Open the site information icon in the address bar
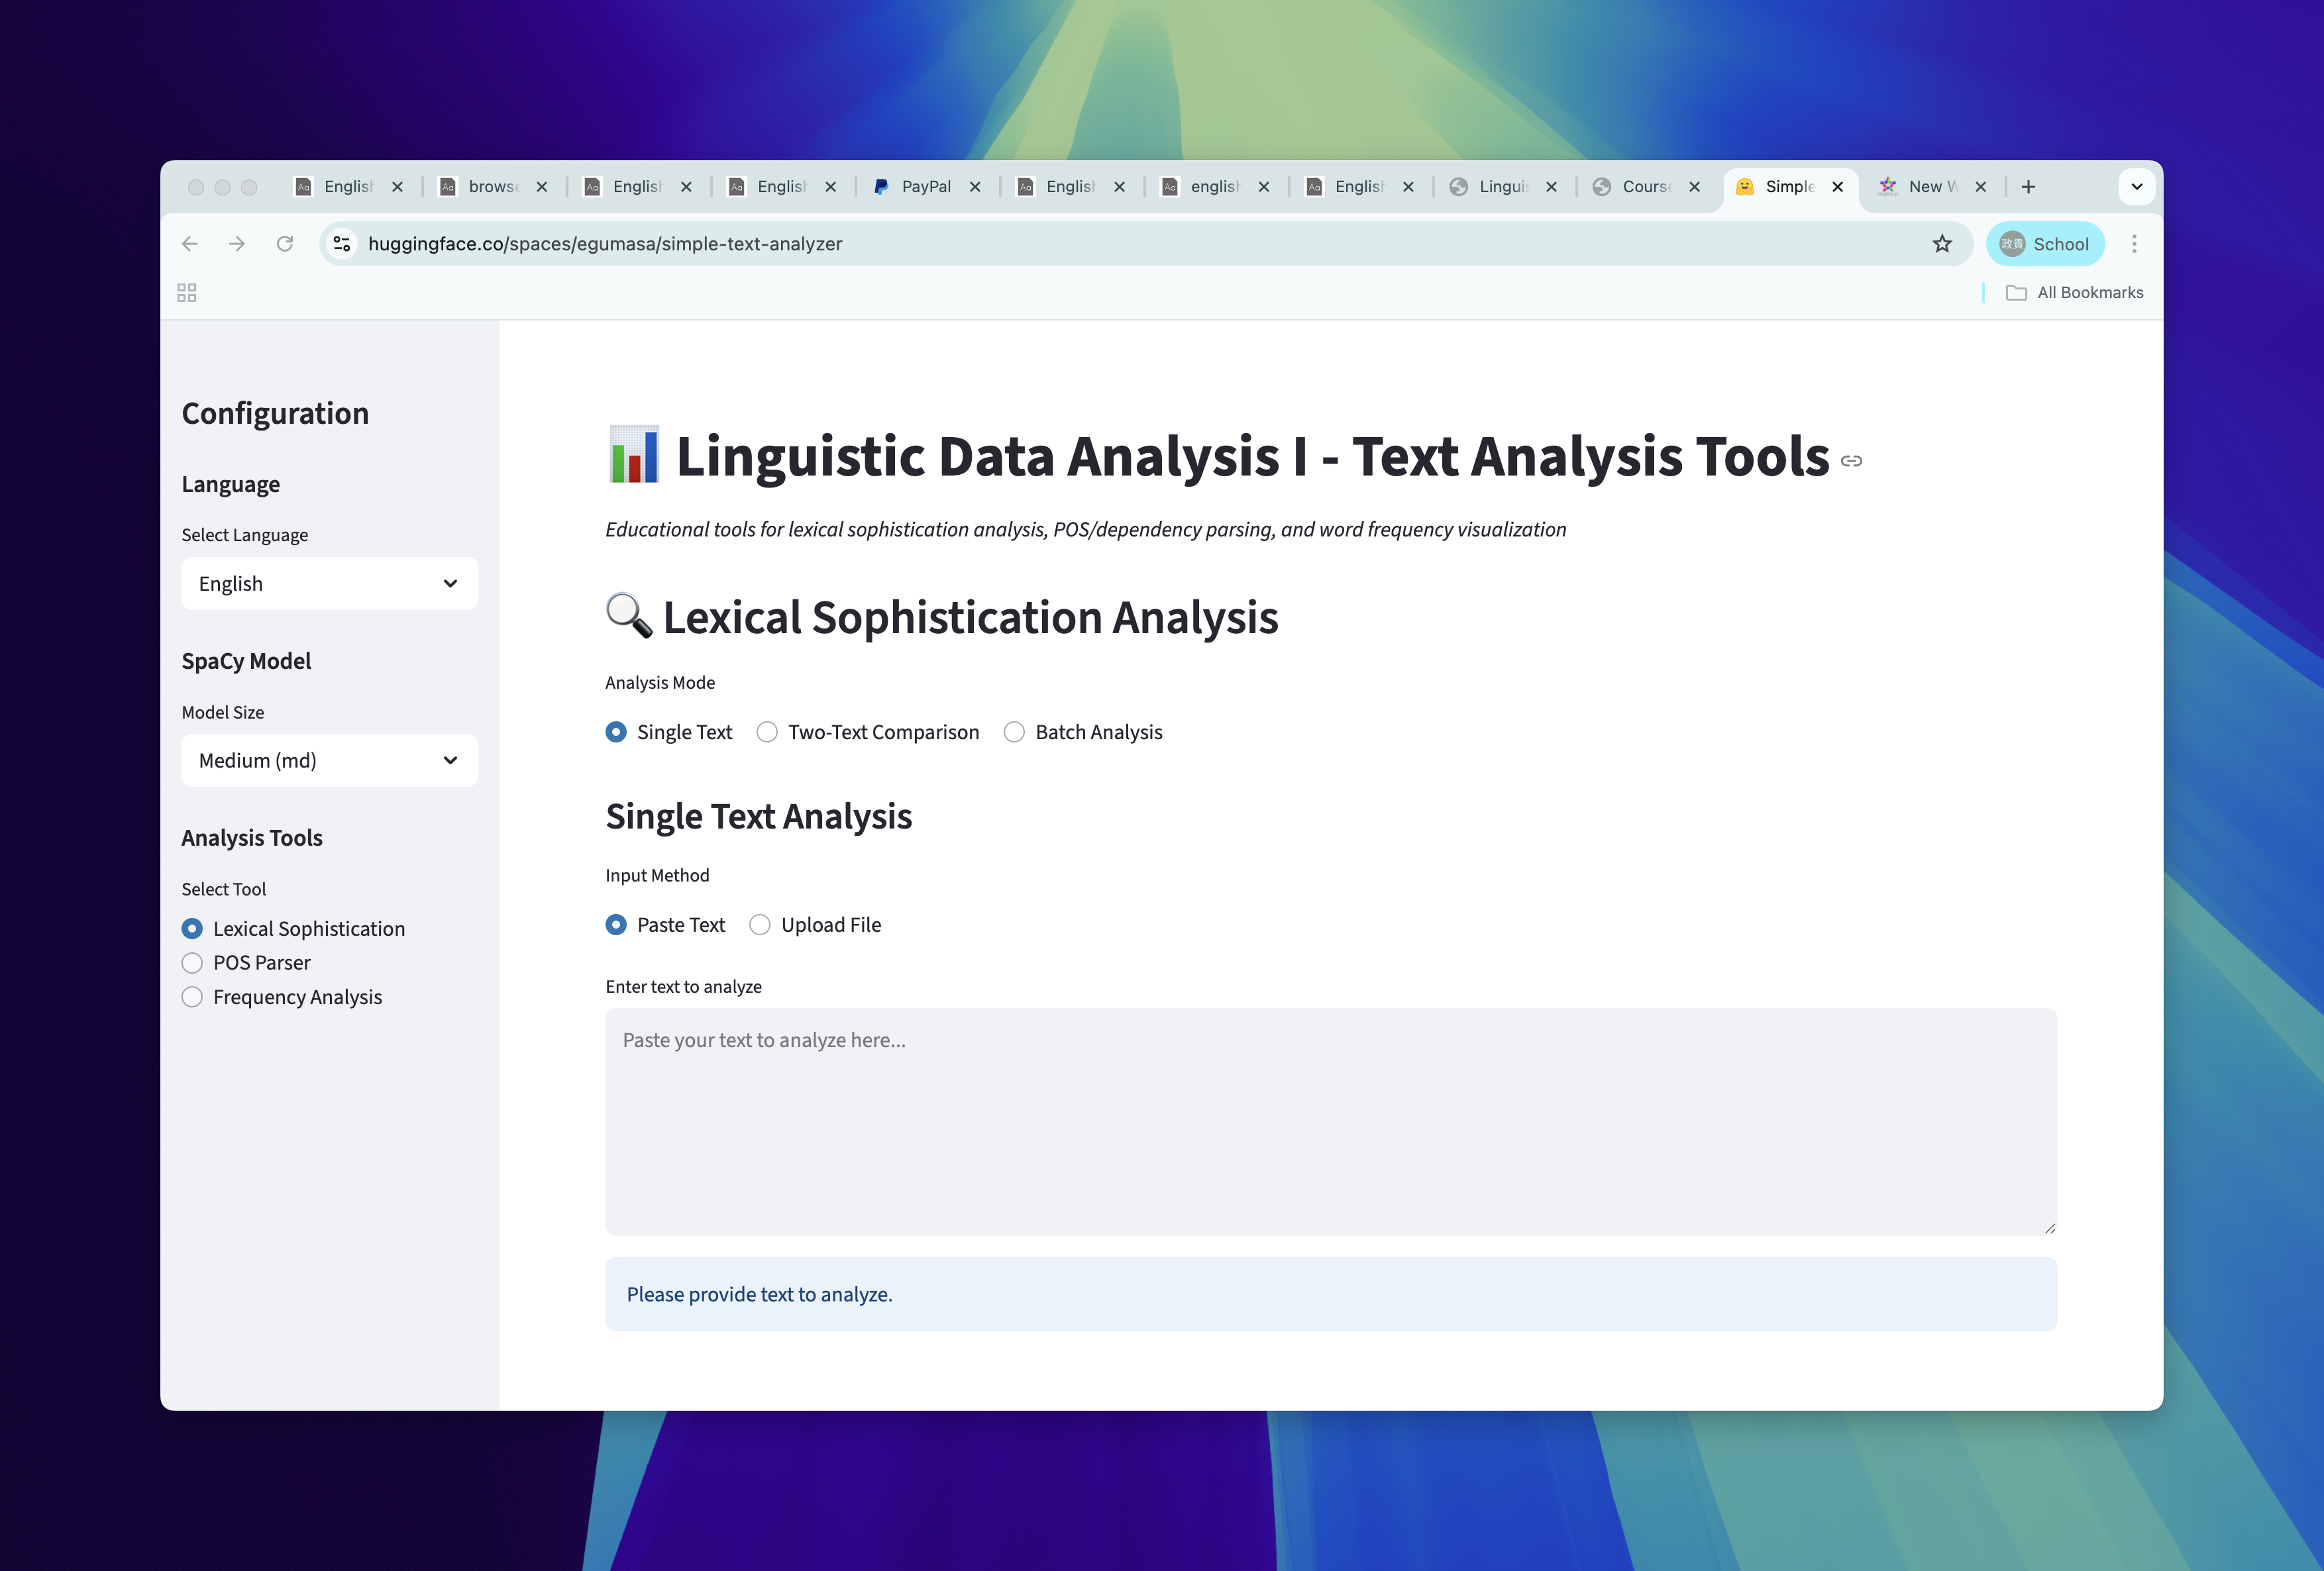This screenshot has height=1571, width=2324. coord(341,243)
